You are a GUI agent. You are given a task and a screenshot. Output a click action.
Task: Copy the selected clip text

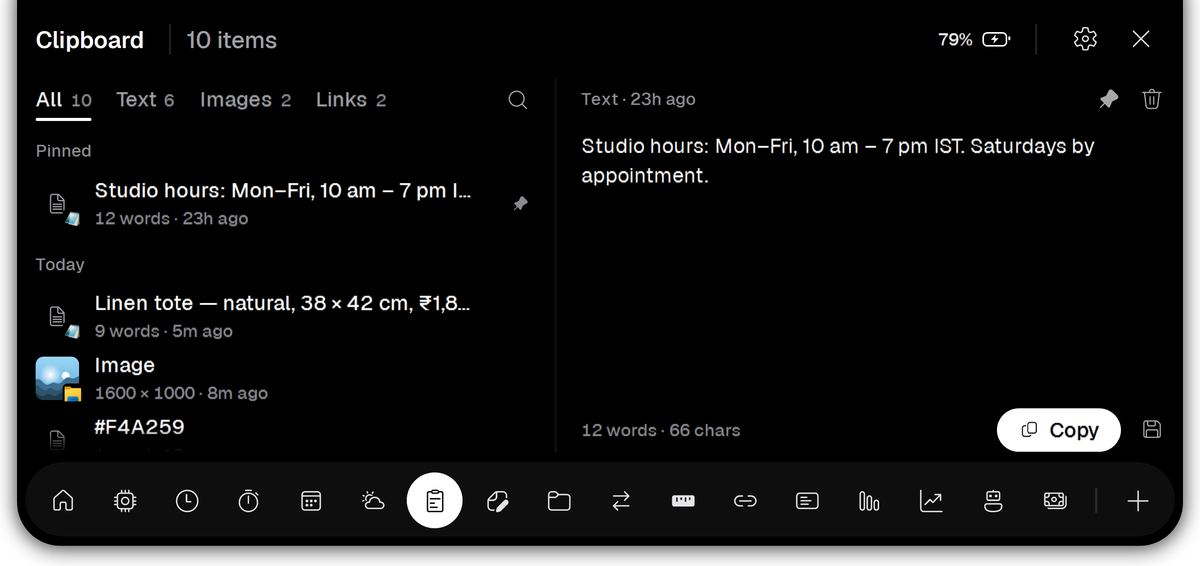(1059, 430)
